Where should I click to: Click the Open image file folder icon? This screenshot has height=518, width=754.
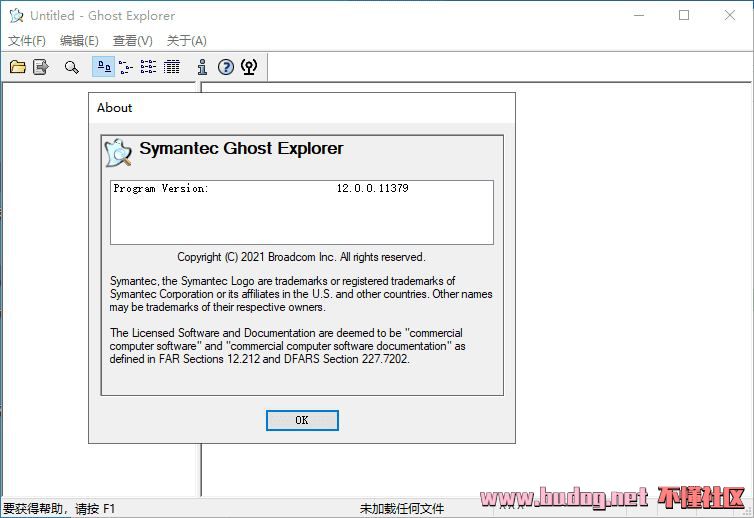(17, 67)
